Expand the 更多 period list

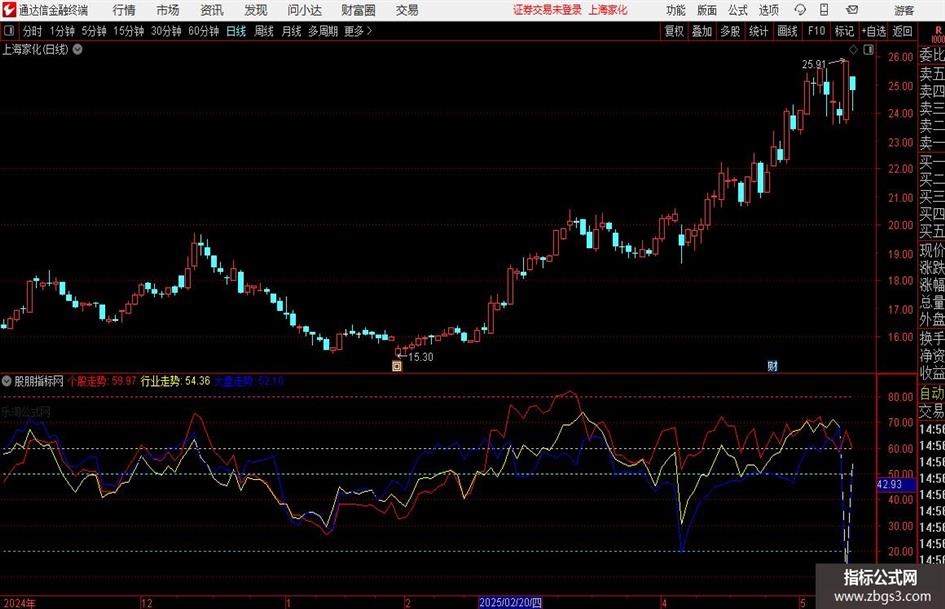coord(358,31)
